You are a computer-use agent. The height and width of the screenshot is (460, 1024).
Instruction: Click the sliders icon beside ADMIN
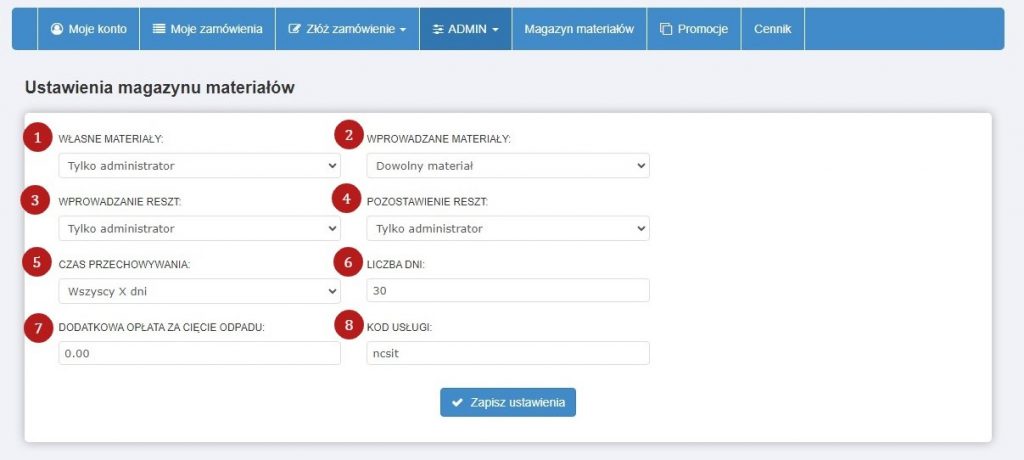pos(438,29)
